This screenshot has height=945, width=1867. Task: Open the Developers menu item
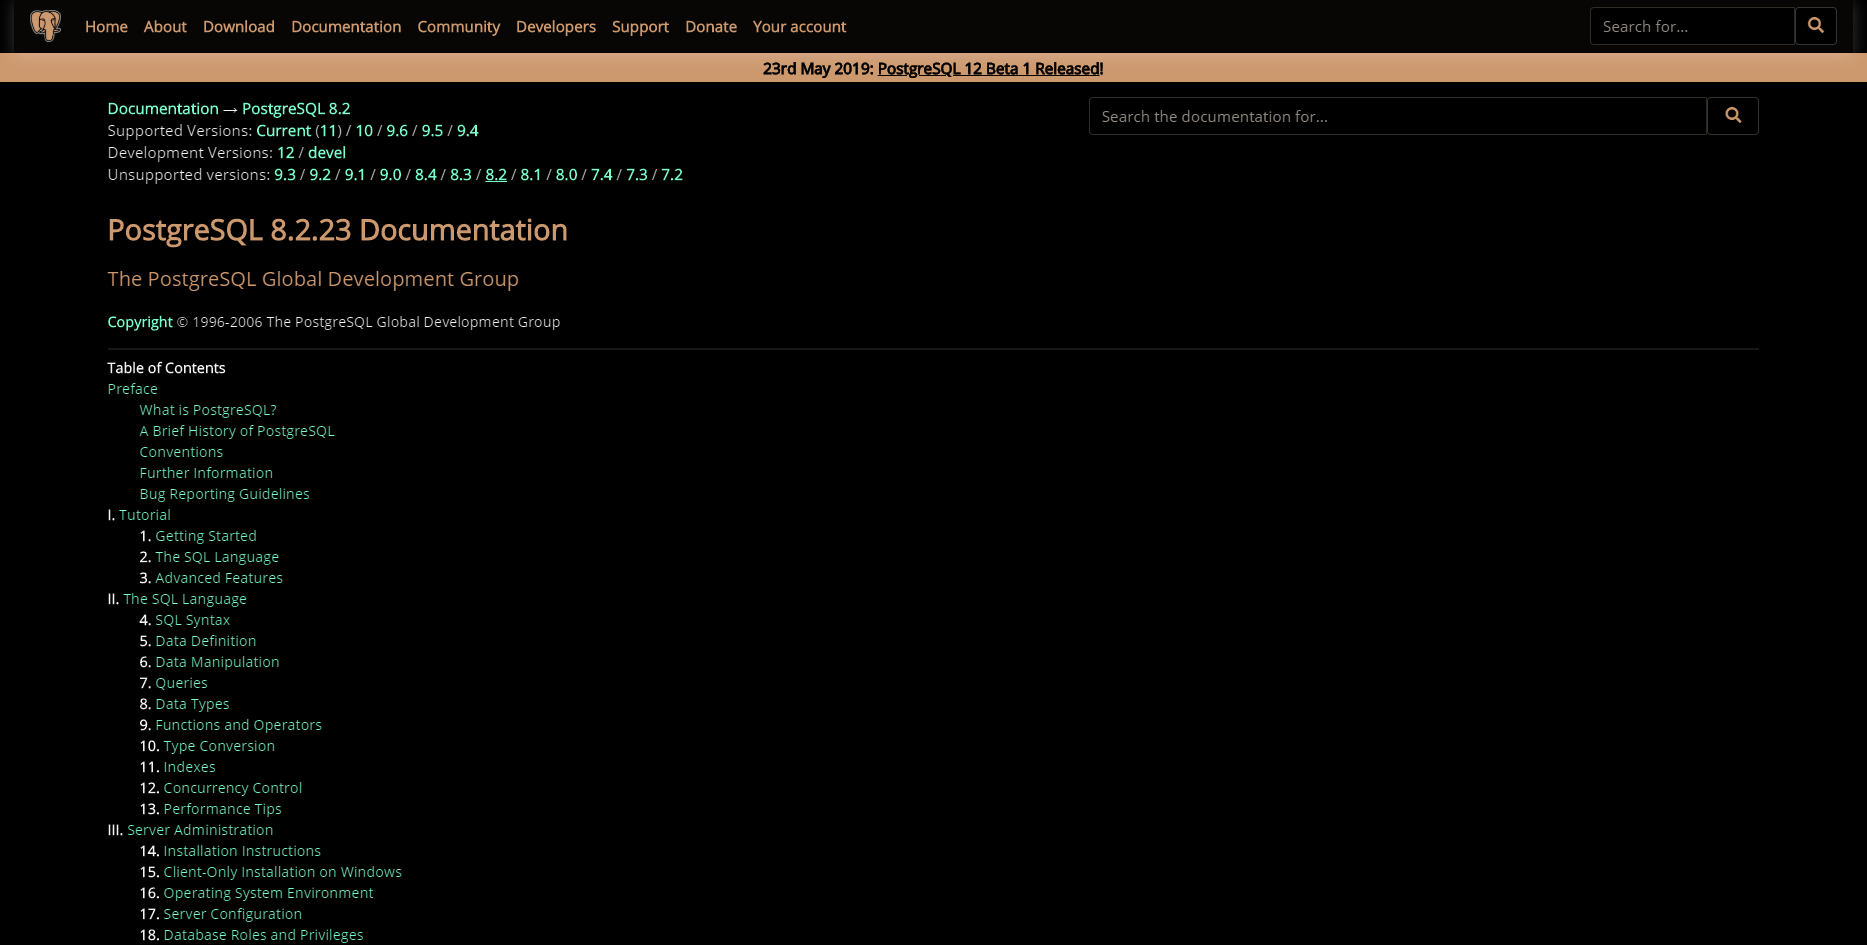point(555,27)
